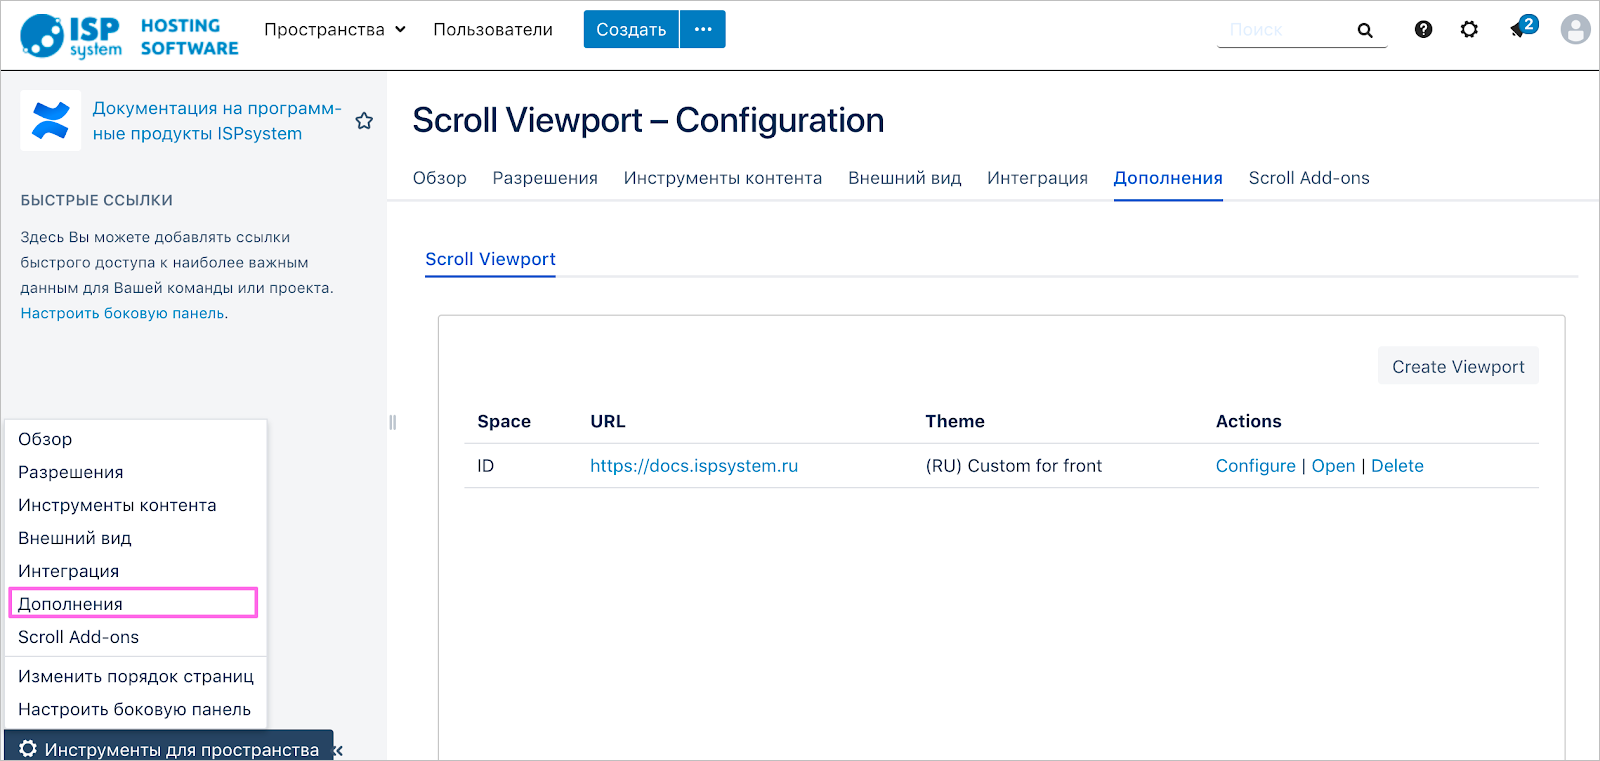
Task: Collapse sidebar using the double chevron icon
Action: (338, 750)
